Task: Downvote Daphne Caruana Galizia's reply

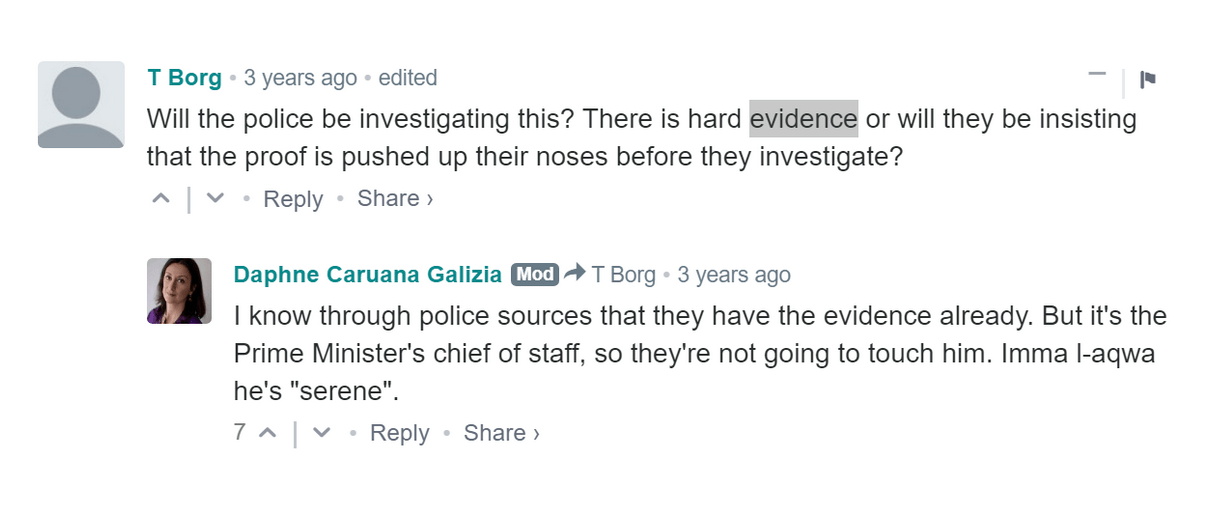Action: coord(321,433)
